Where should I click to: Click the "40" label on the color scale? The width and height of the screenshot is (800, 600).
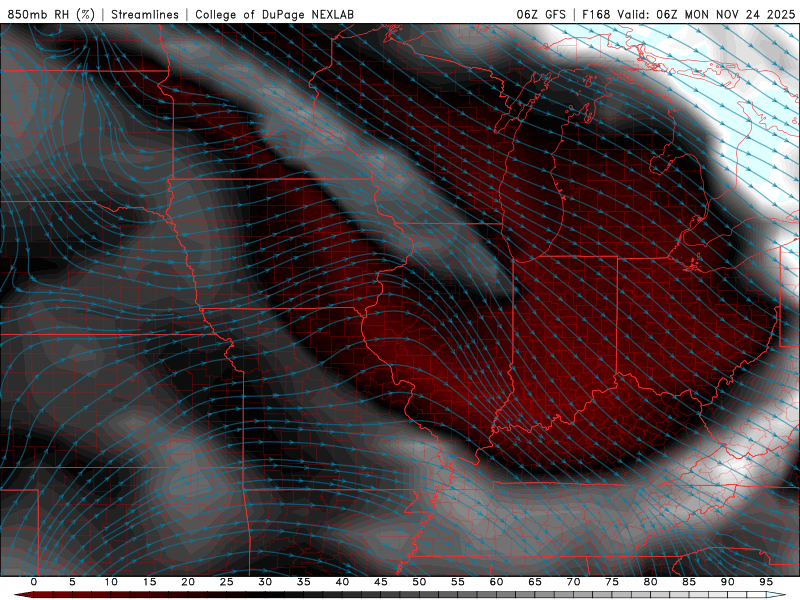coord(342,582)
